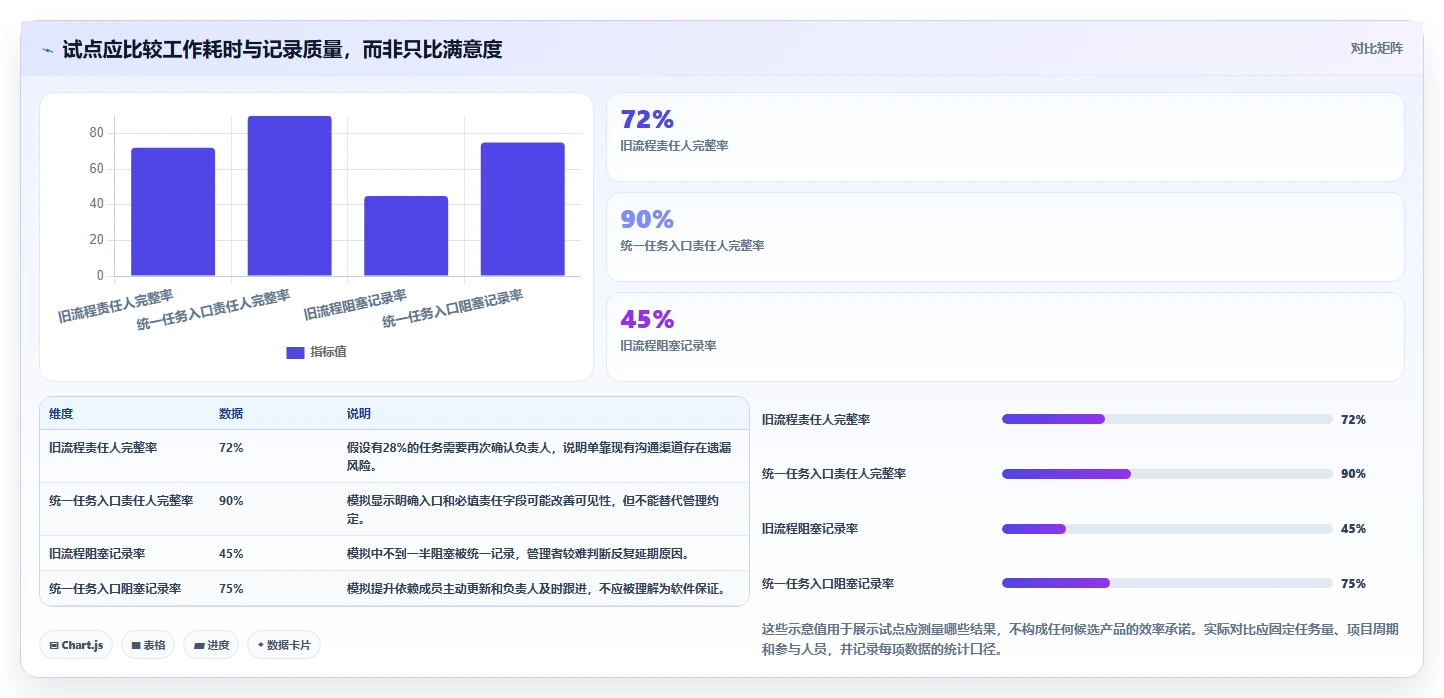The image size is (1444, 698).
Task: Click the 45% progress bar for 旧流程阻塞记录率
Action: pos(1167,528)
